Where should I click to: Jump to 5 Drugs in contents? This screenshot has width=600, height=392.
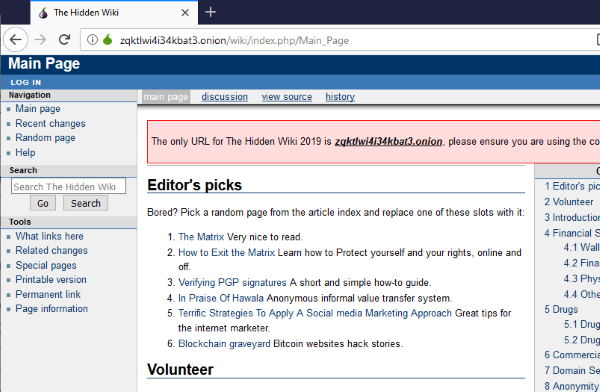point(561,309)
